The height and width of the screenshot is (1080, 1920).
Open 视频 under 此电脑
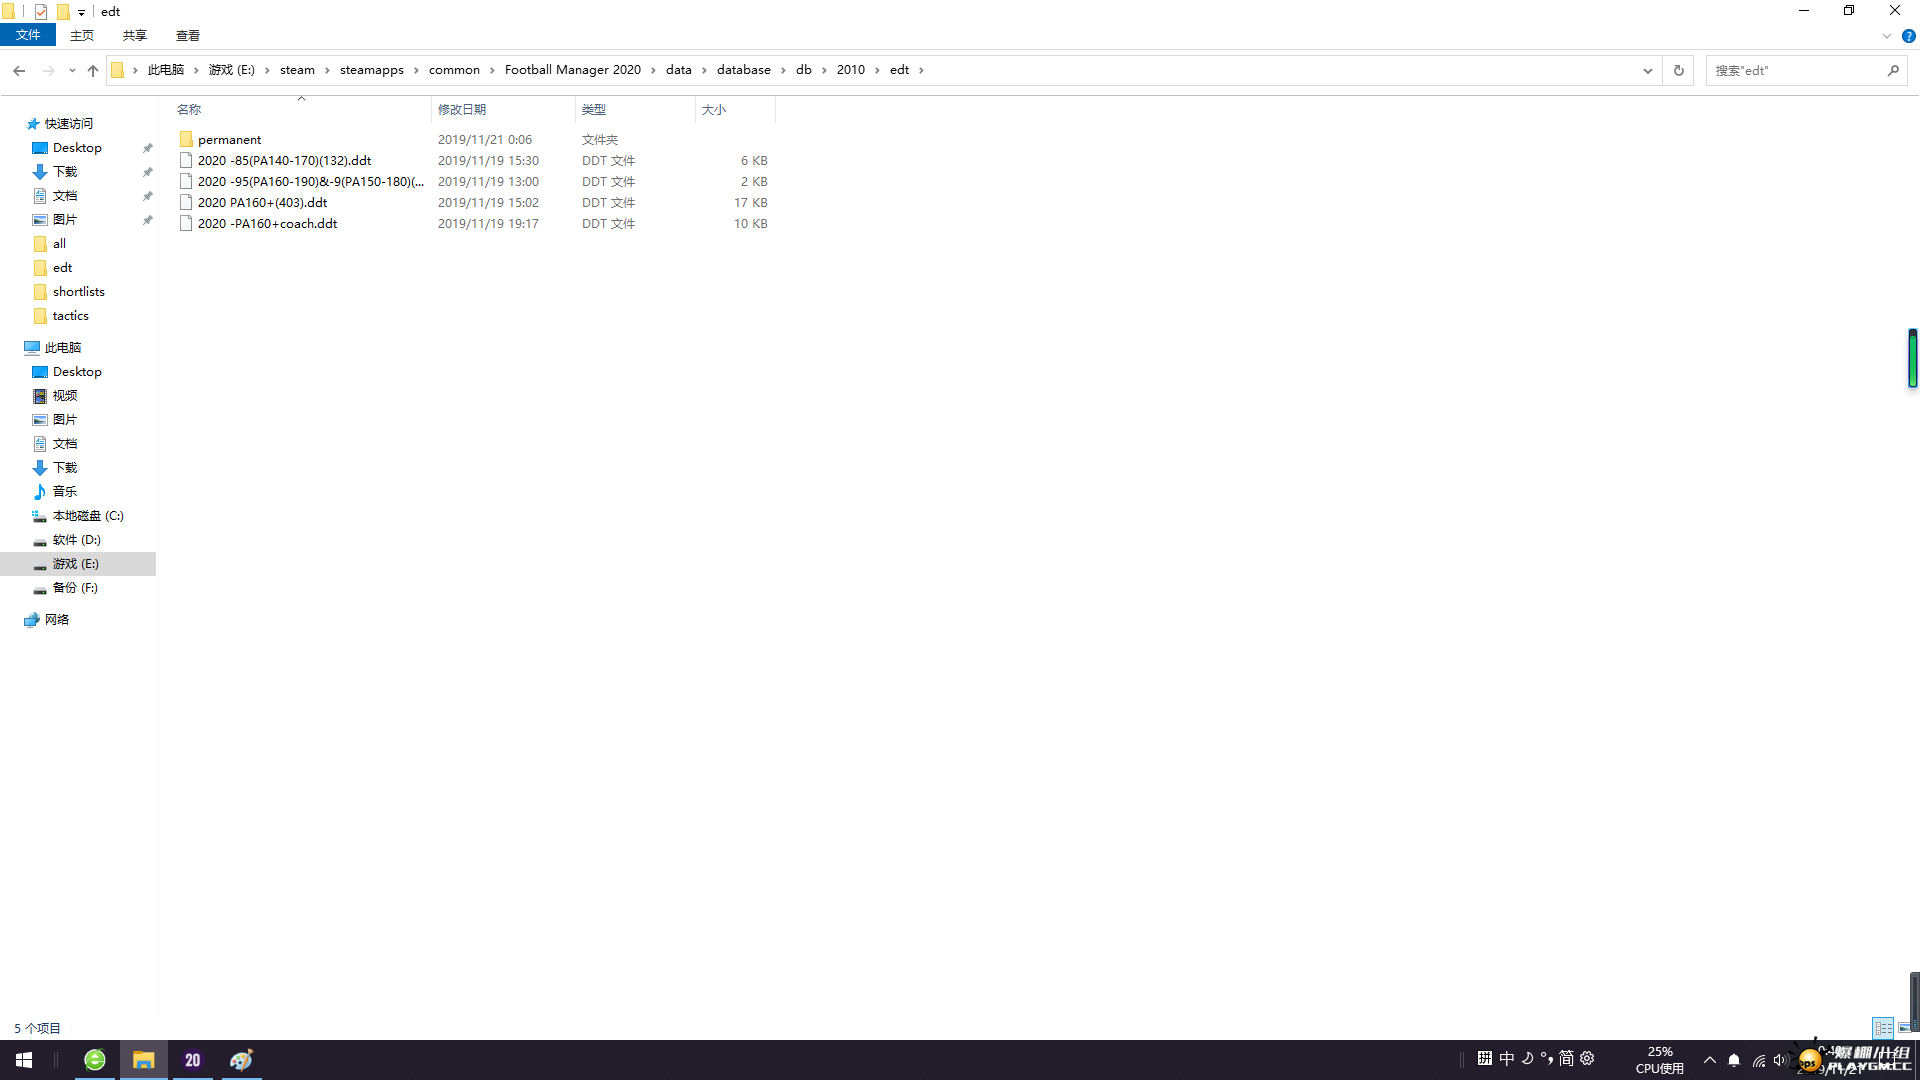tap(65, 396)
